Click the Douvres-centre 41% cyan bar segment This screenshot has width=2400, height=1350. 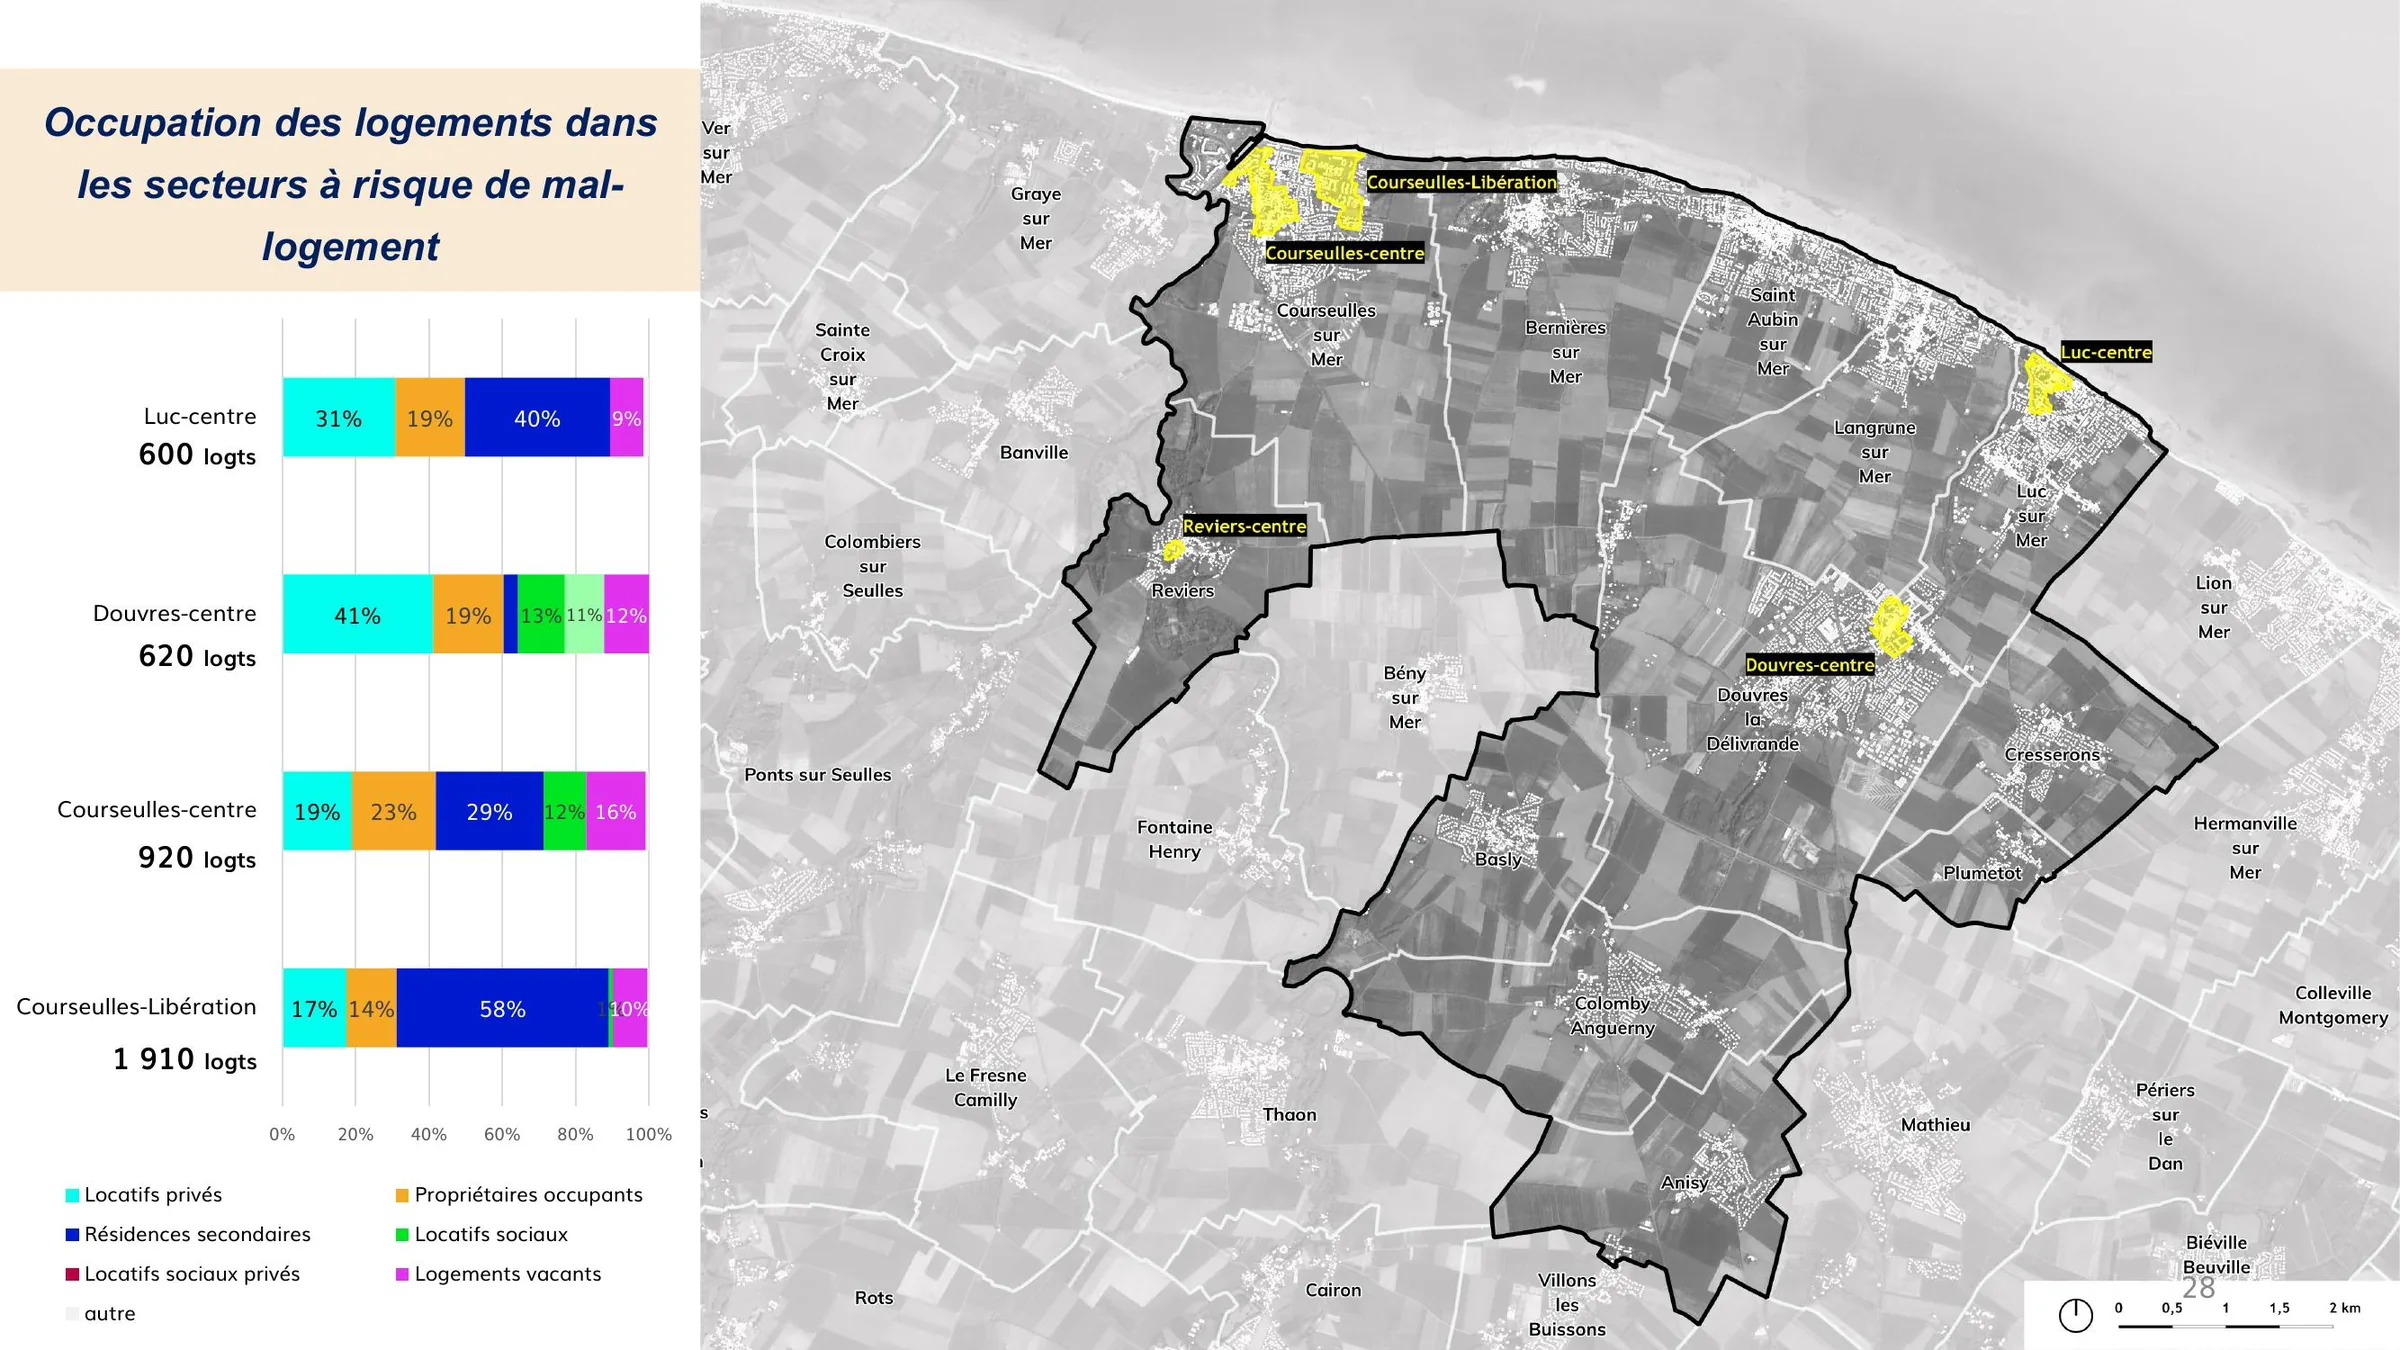(358, 614)
